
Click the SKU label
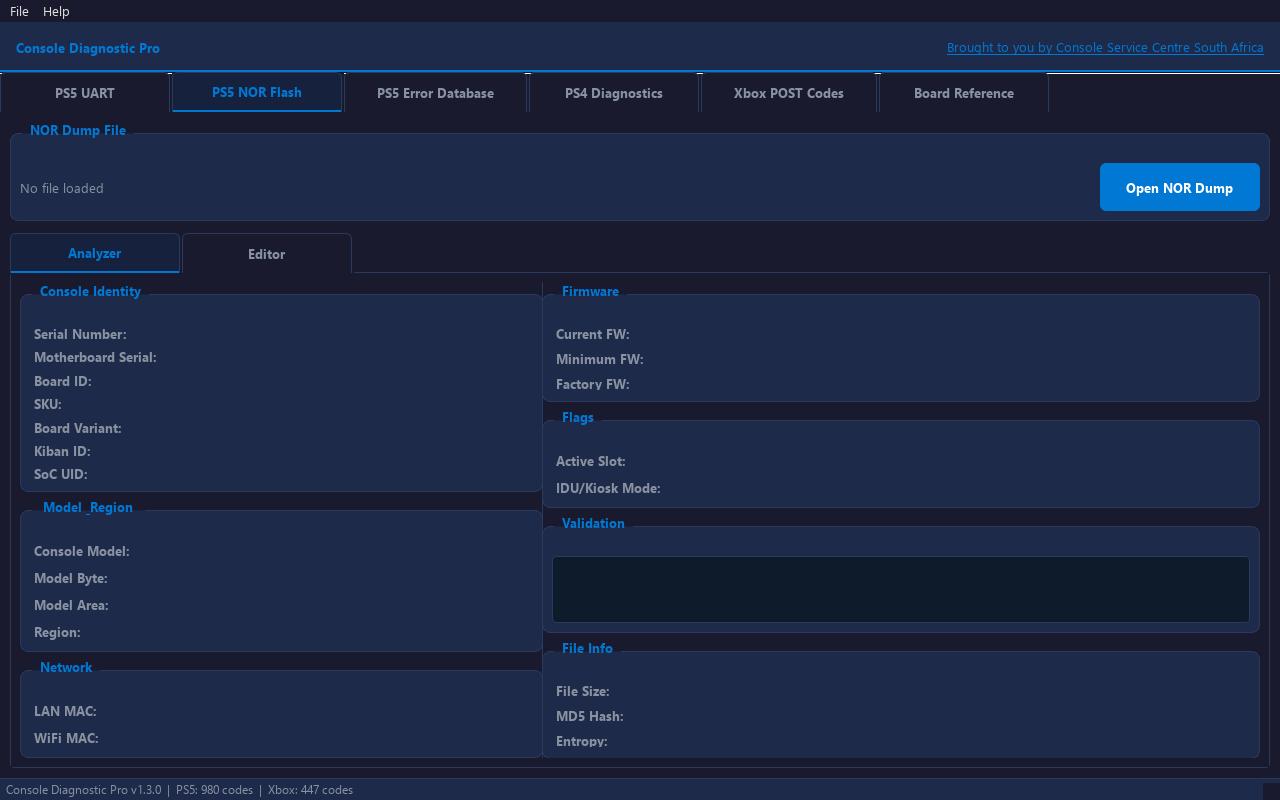(x=48, y=404)
